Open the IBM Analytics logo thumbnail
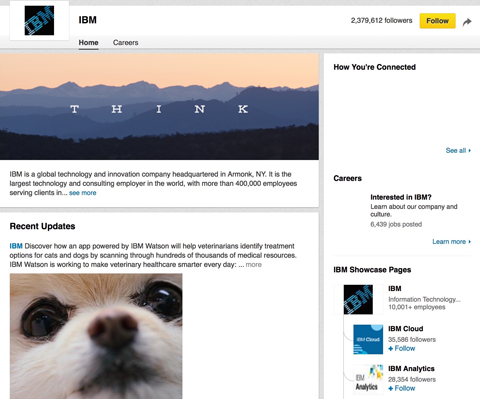480x399 pixels. (x=368, y=379)
